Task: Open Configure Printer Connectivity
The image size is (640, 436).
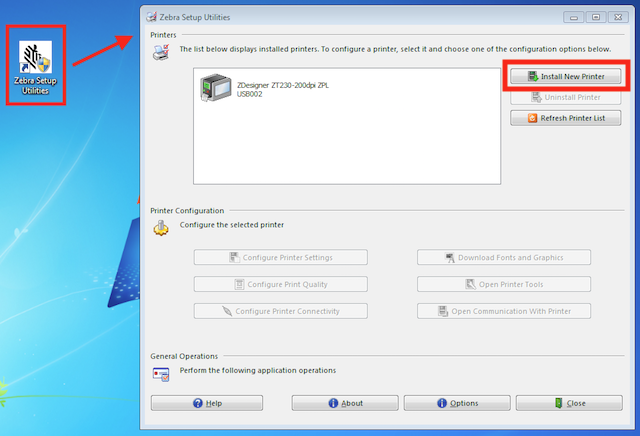Action: tap(281, 311)
